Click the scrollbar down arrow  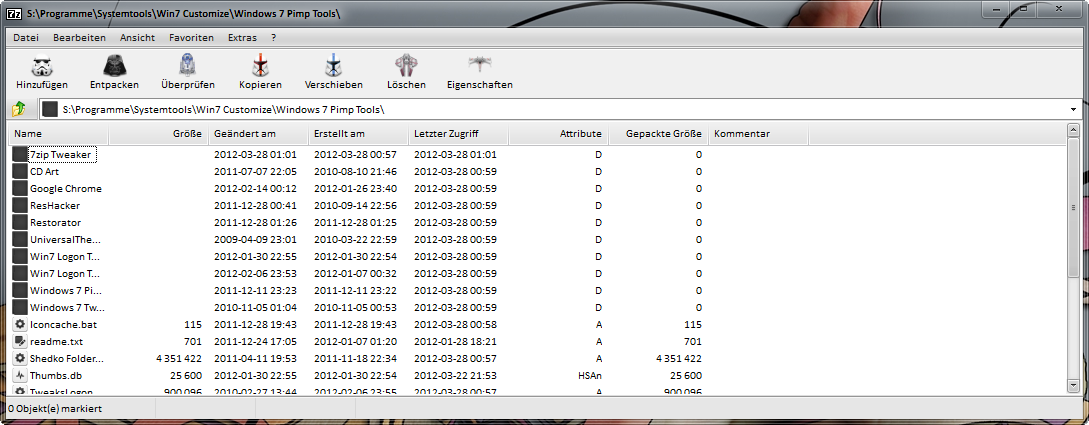(1073, 386)
